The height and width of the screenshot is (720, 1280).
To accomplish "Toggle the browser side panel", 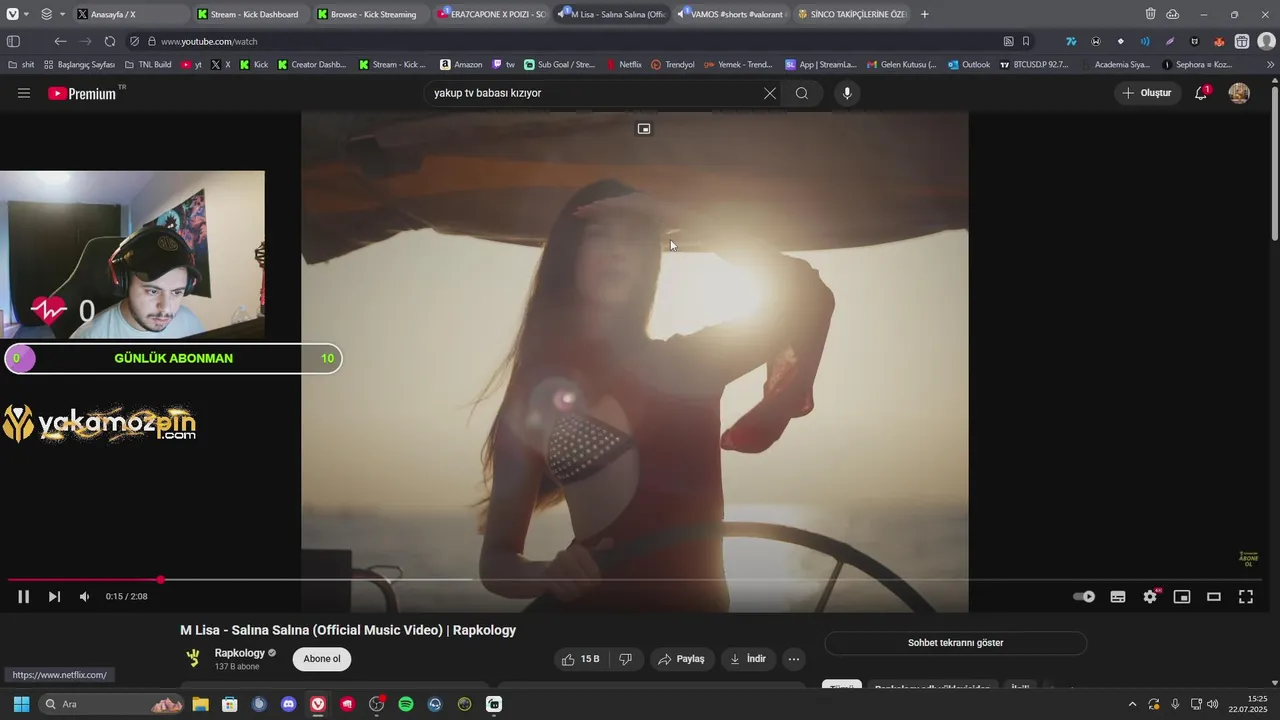I will tap(13, 41).
